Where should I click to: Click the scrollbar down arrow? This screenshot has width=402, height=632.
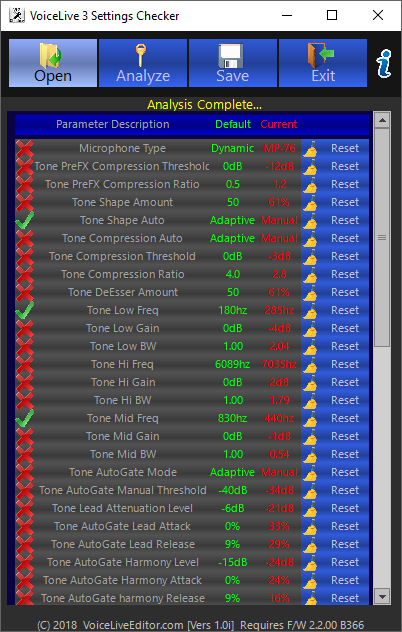[382, 596]
